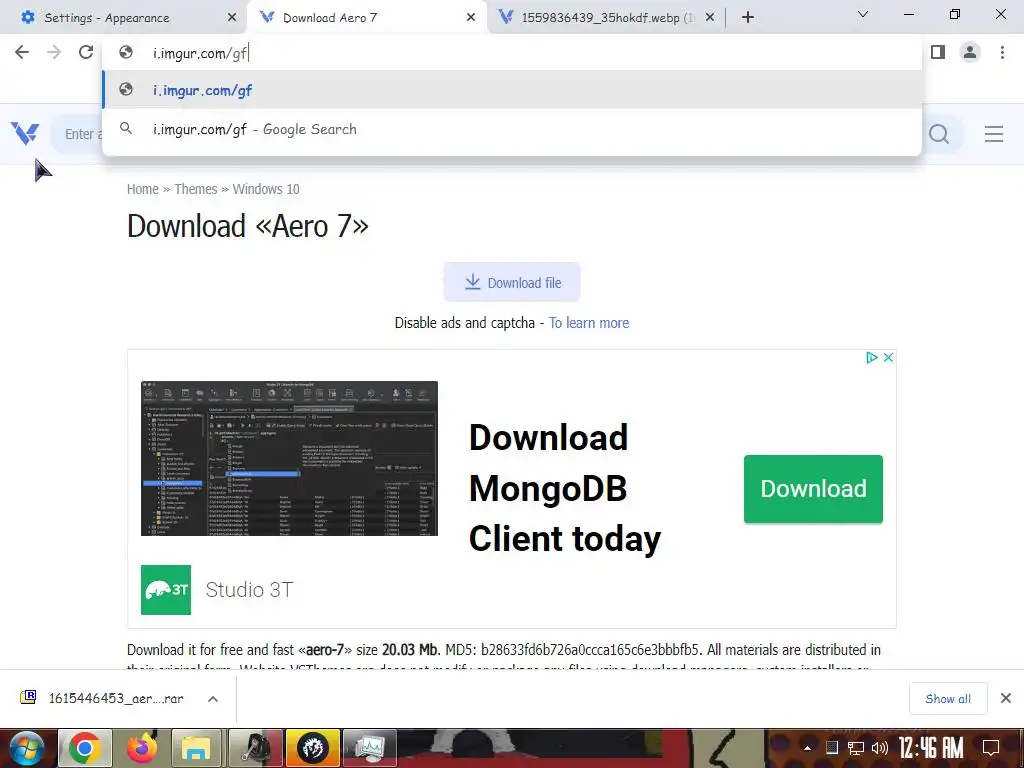Image resolution: width=1024 pixels, height=768 pixels.
Task: Click the Download MongoDB Client today headline
Action: click(565, 488)
